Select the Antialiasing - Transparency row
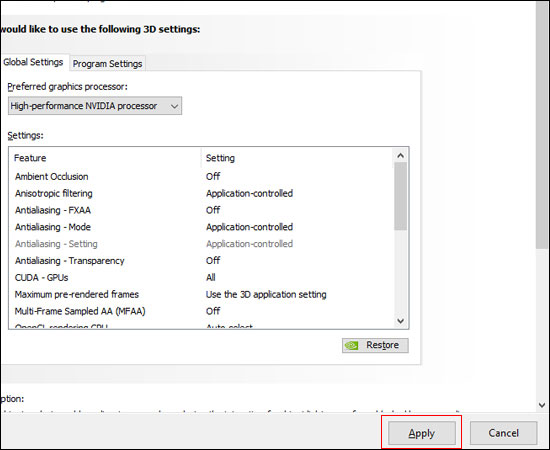Viewport: 550px width, 450px height. click(202, 261)
